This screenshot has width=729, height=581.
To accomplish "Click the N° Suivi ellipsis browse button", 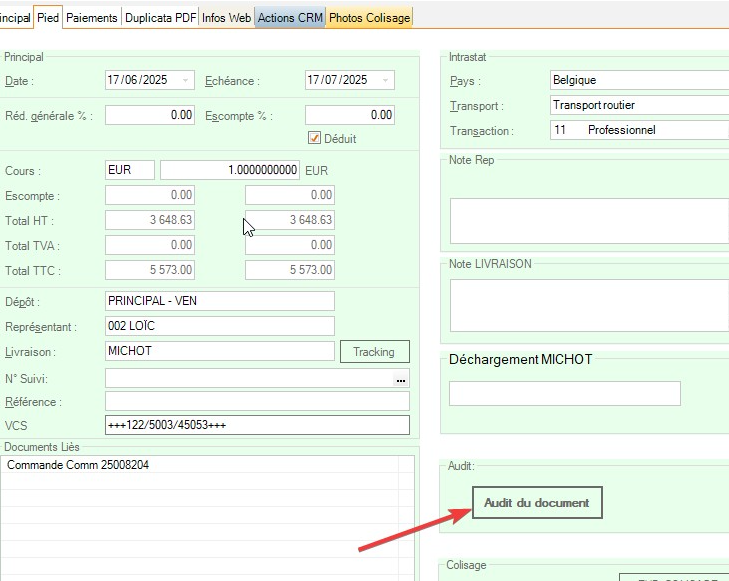I will [401, 380].
